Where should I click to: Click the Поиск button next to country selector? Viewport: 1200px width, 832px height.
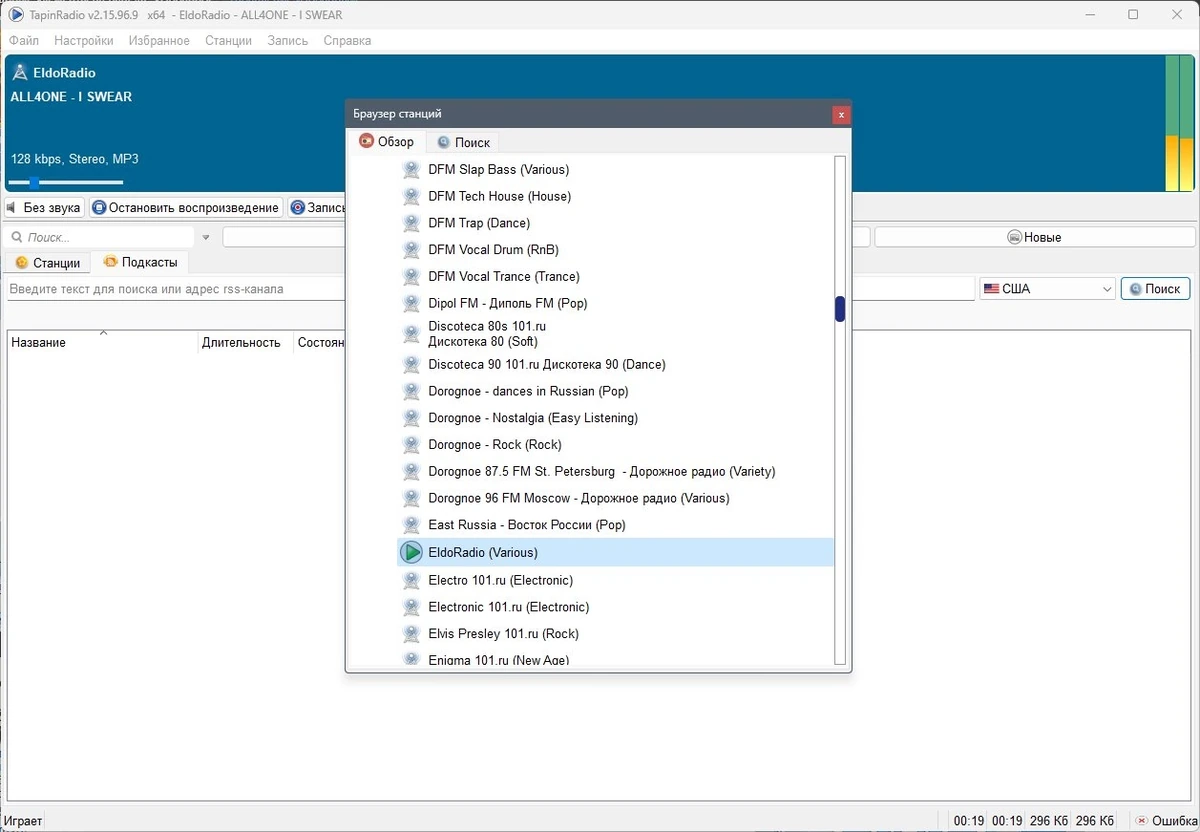tap(1155, 289)
